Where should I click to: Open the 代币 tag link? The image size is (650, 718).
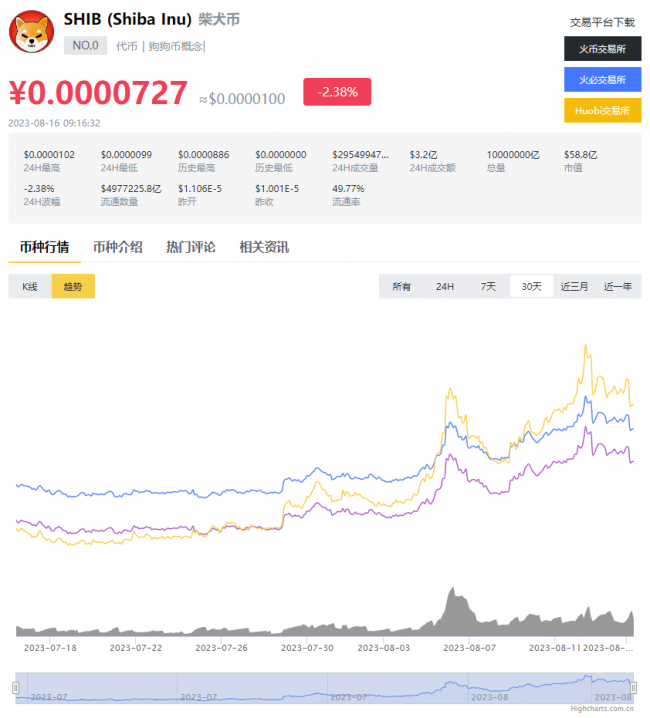126,46
